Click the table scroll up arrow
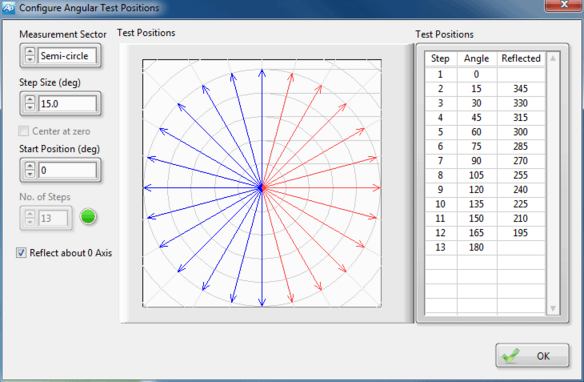Screen dimensions: 584x382 [553, 58]
